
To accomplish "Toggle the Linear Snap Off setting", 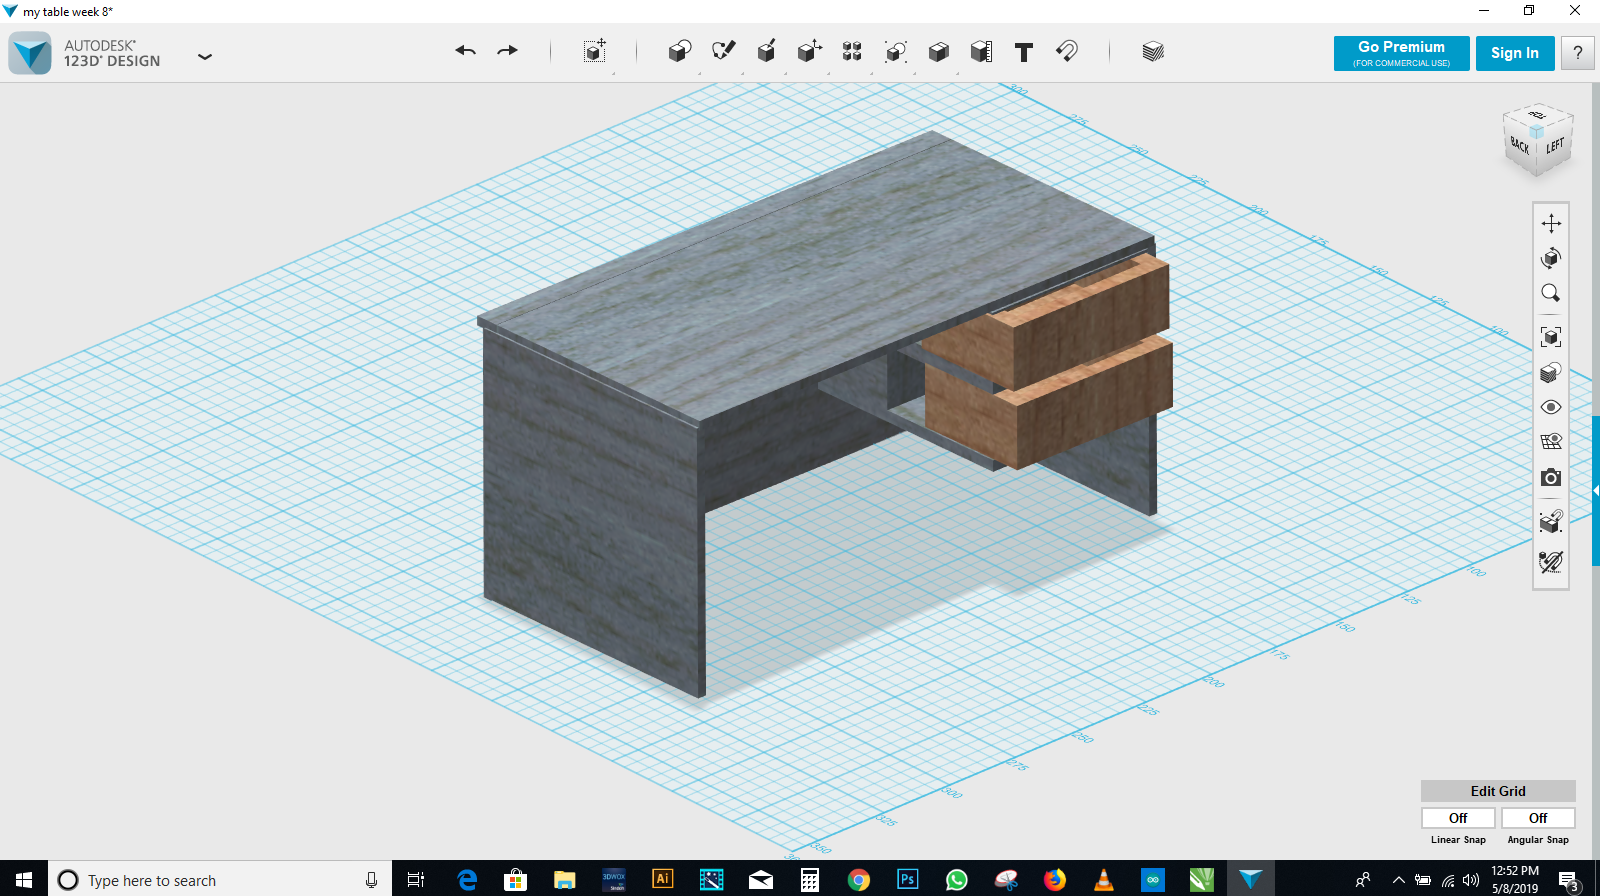I will click(x=1458, y=818).
